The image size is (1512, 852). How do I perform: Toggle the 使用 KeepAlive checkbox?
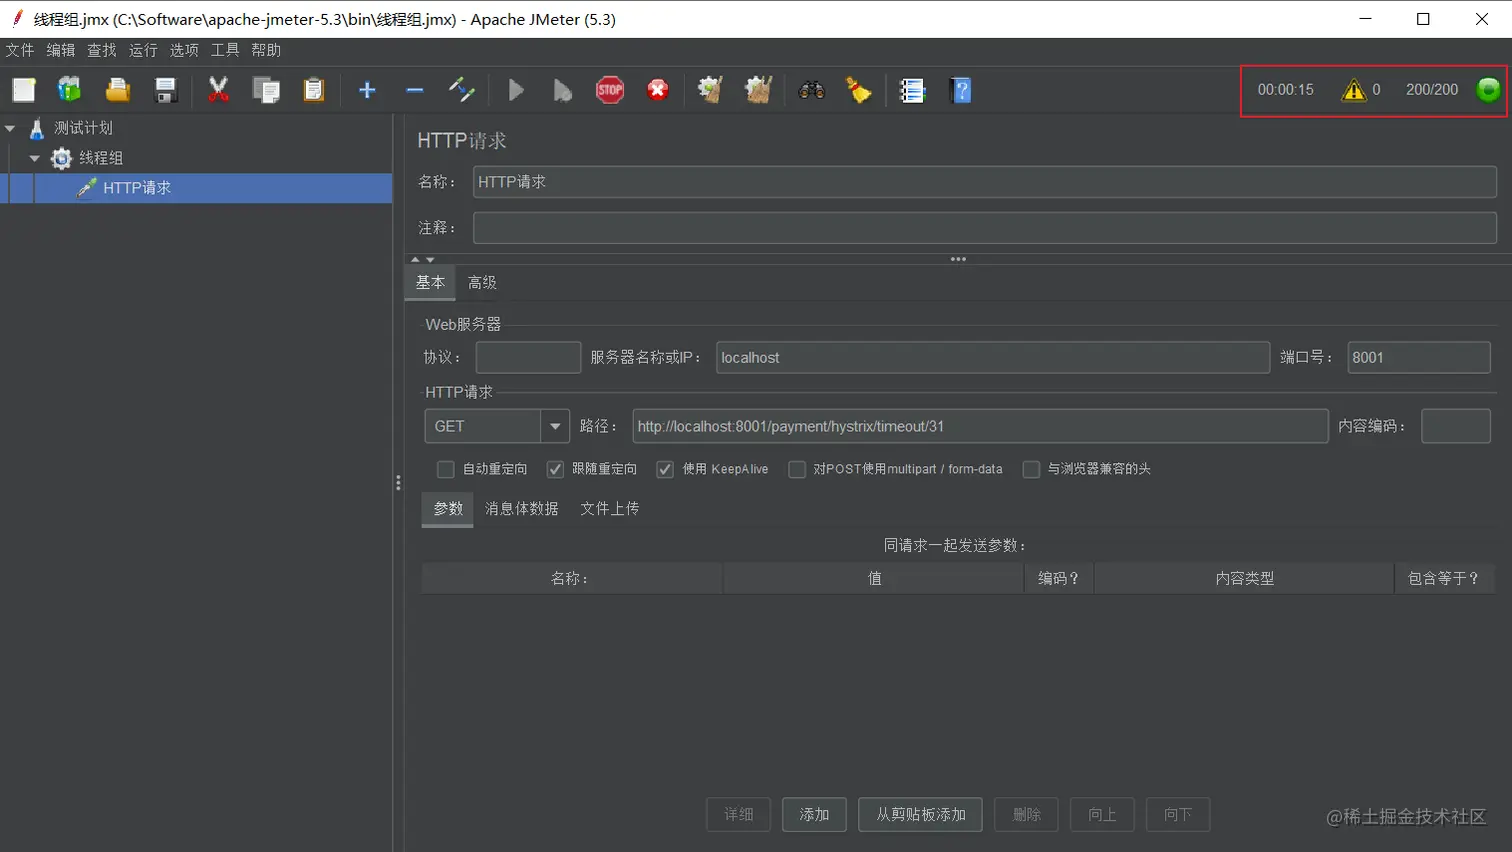pyautogui.click(x=665, y=469)
